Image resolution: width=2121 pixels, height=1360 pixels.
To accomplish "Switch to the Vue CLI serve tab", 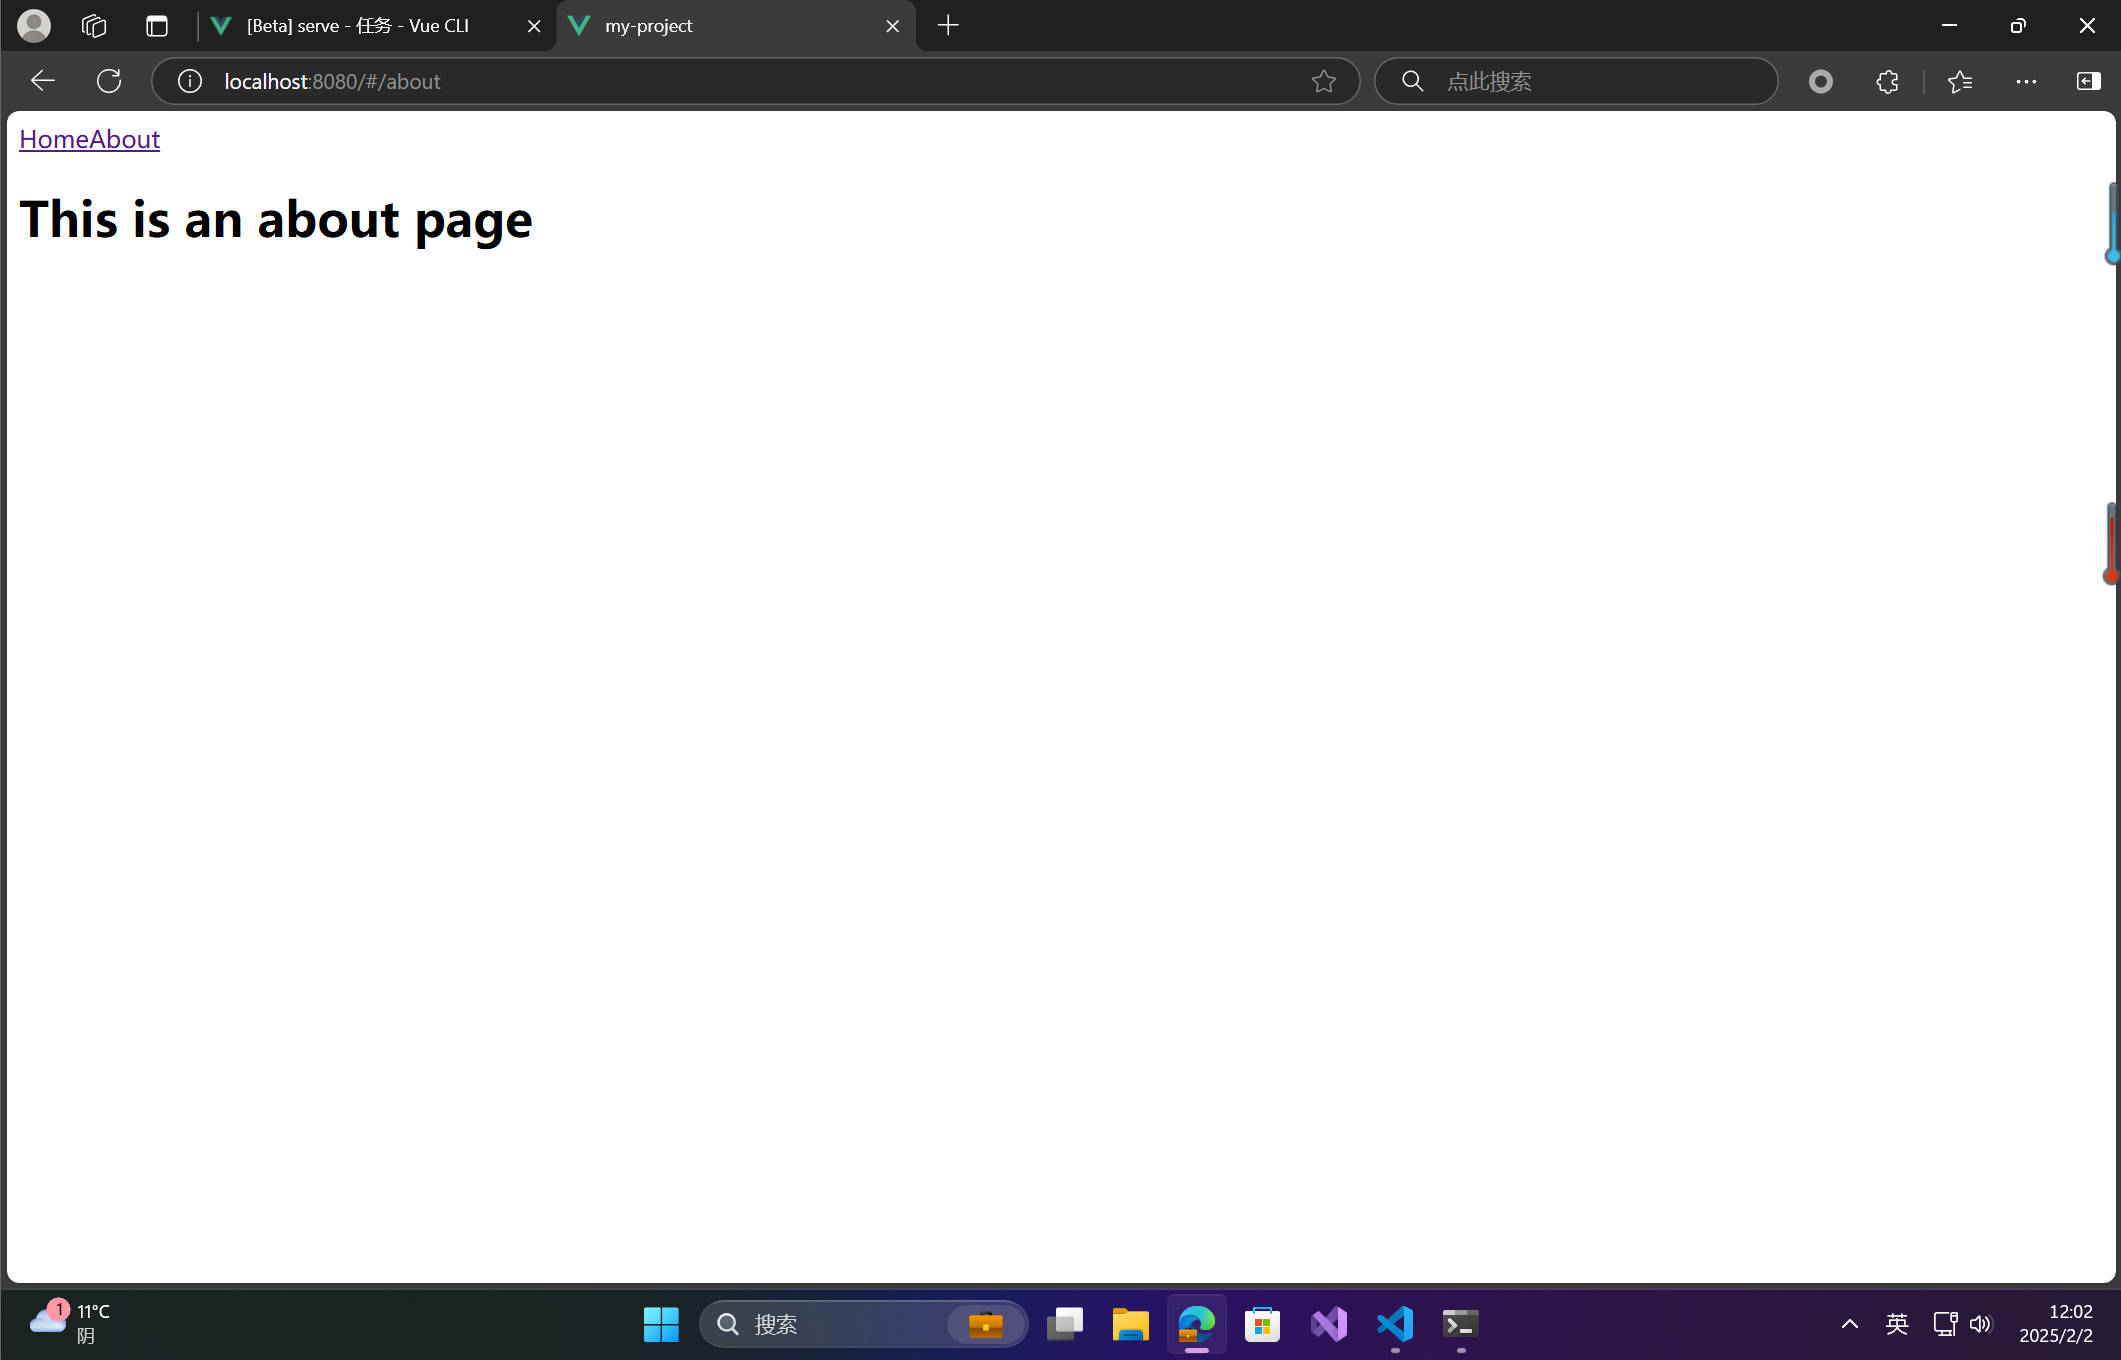I will pyautogui.click(x=358, y=26).
